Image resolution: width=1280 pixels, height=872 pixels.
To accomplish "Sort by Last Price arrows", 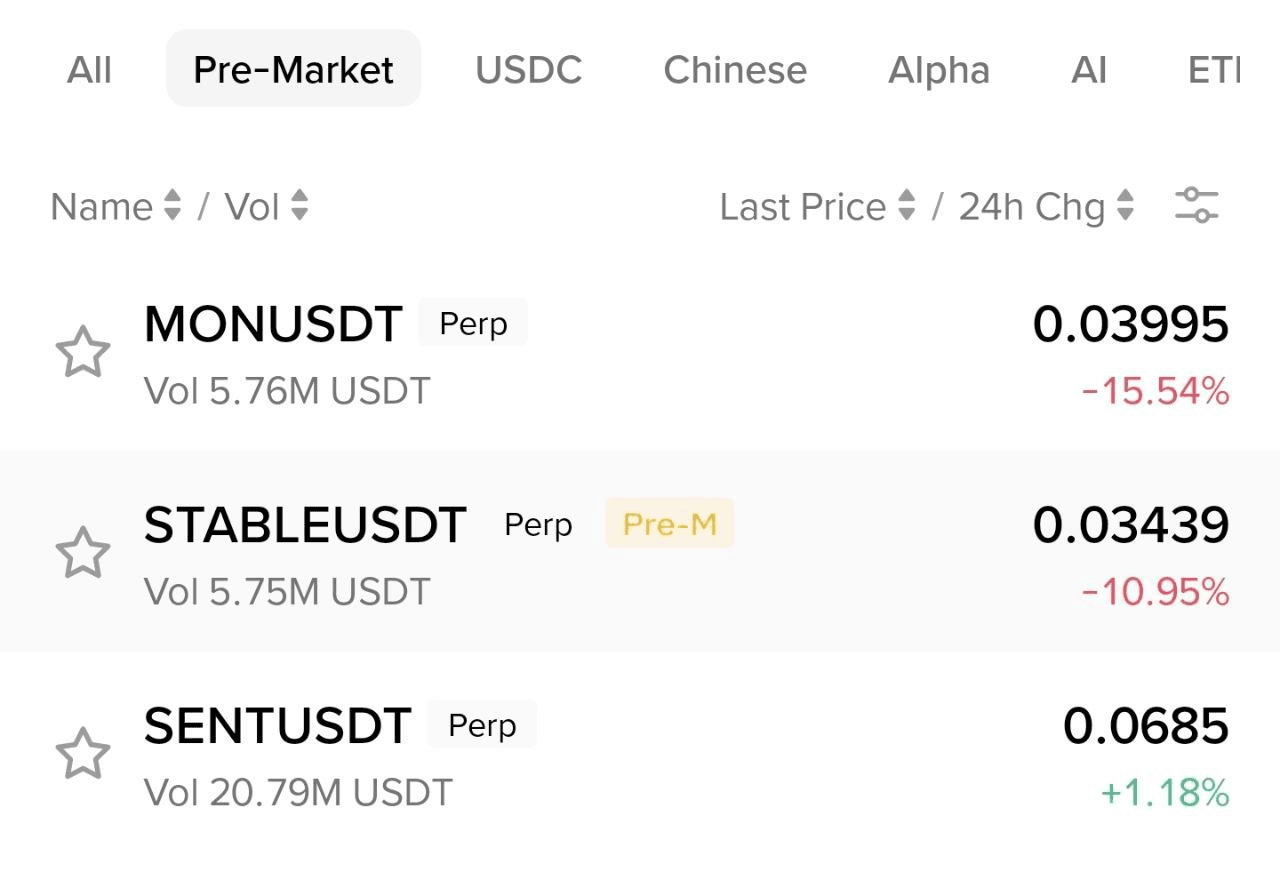I will 907,206.
